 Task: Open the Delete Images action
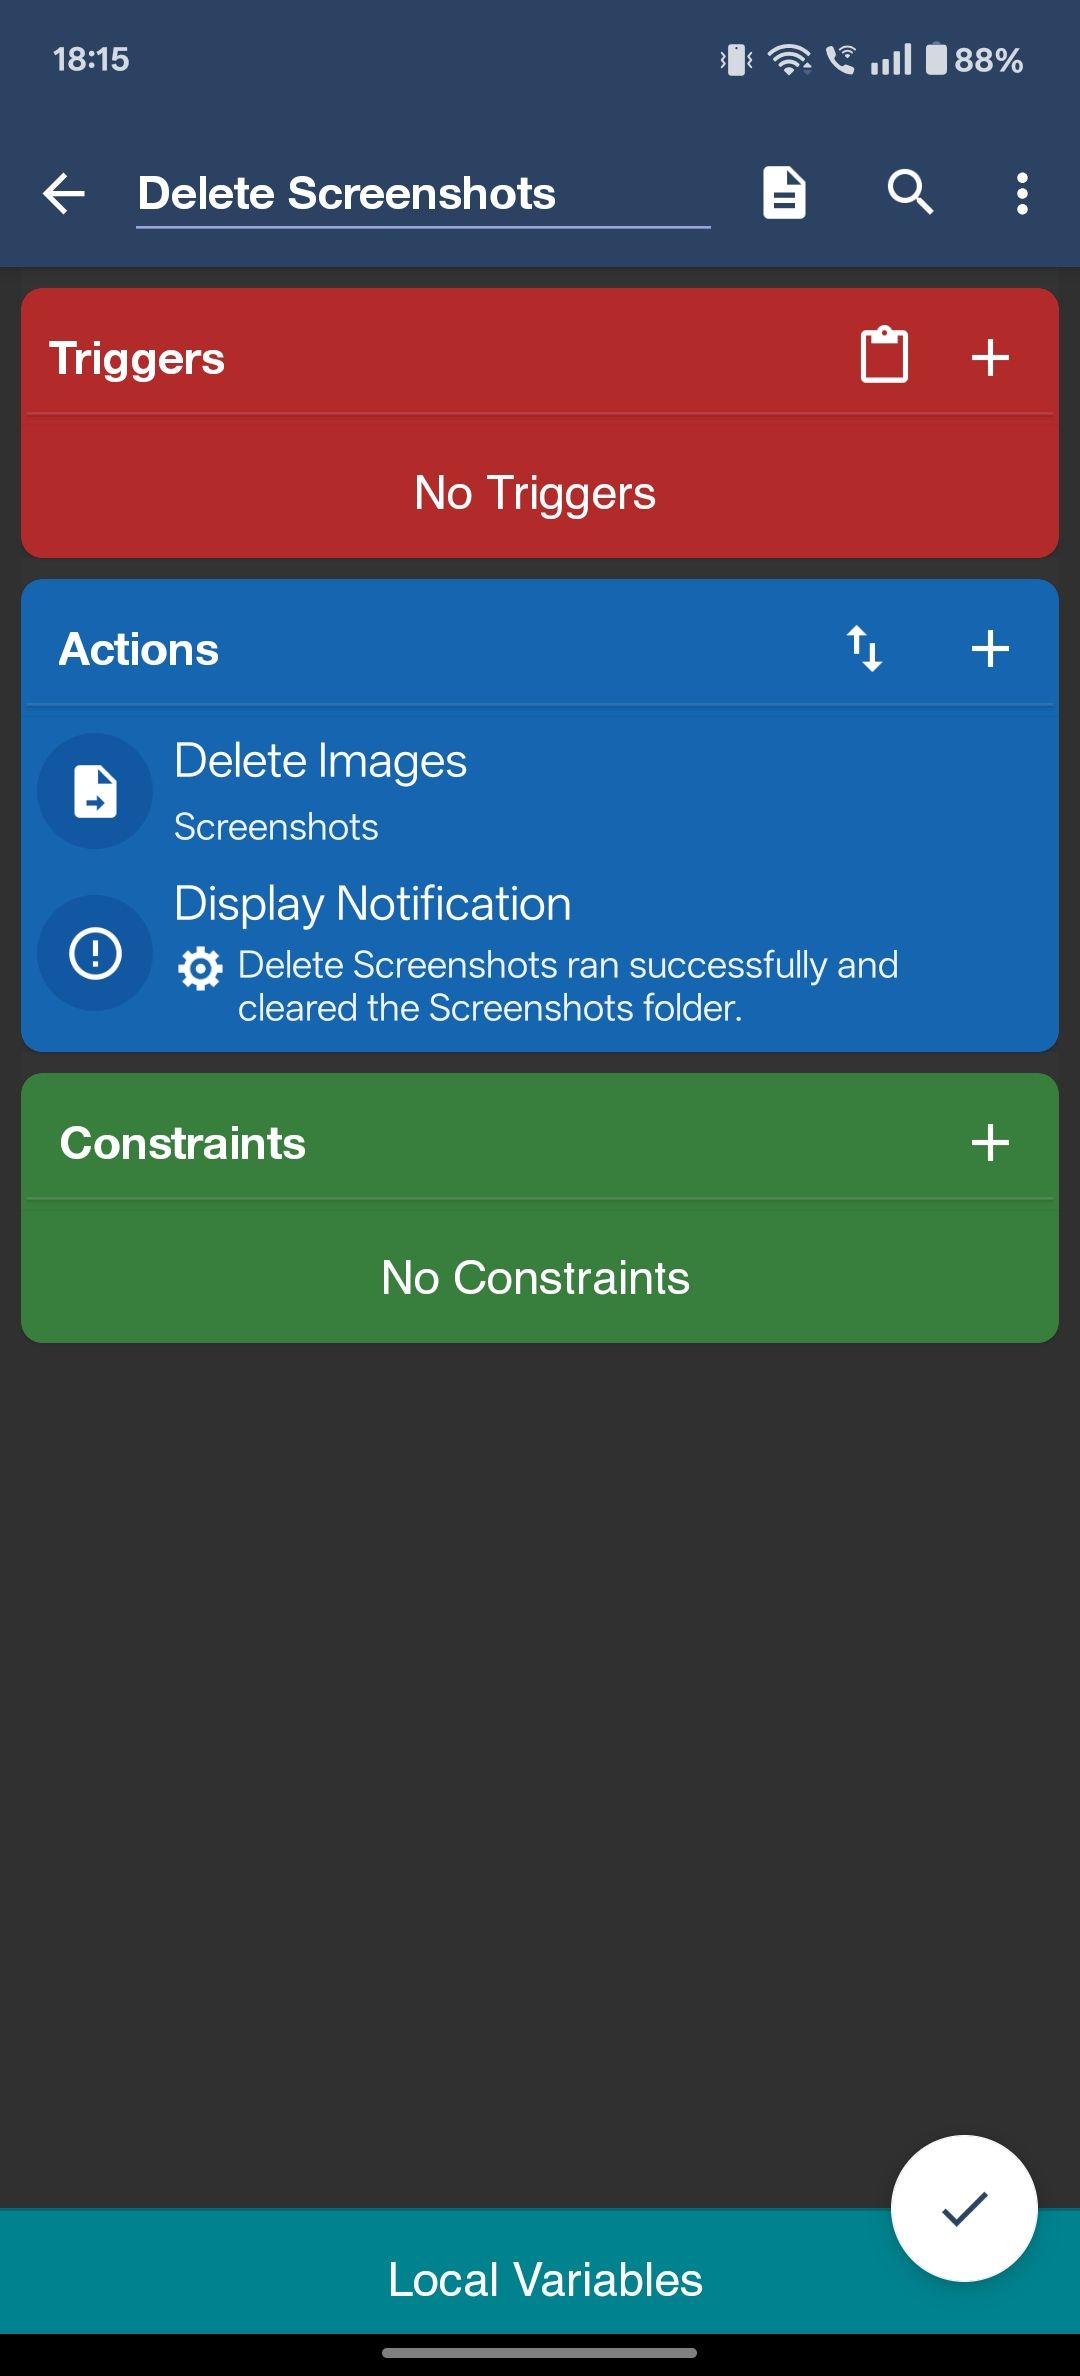point(540,790)
